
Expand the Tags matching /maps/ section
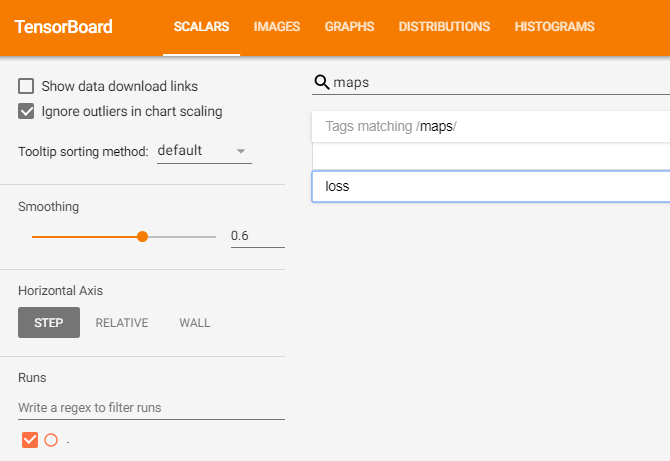(490, 126)
